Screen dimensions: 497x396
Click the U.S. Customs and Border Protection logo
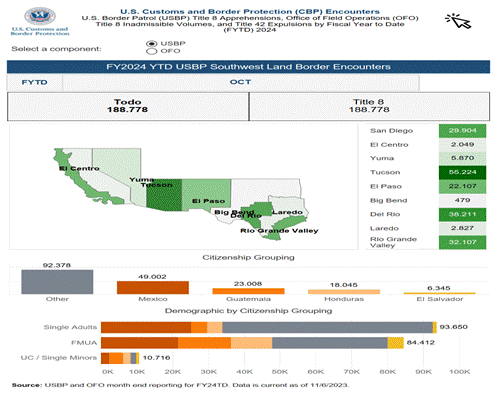[x=40, y=21]
